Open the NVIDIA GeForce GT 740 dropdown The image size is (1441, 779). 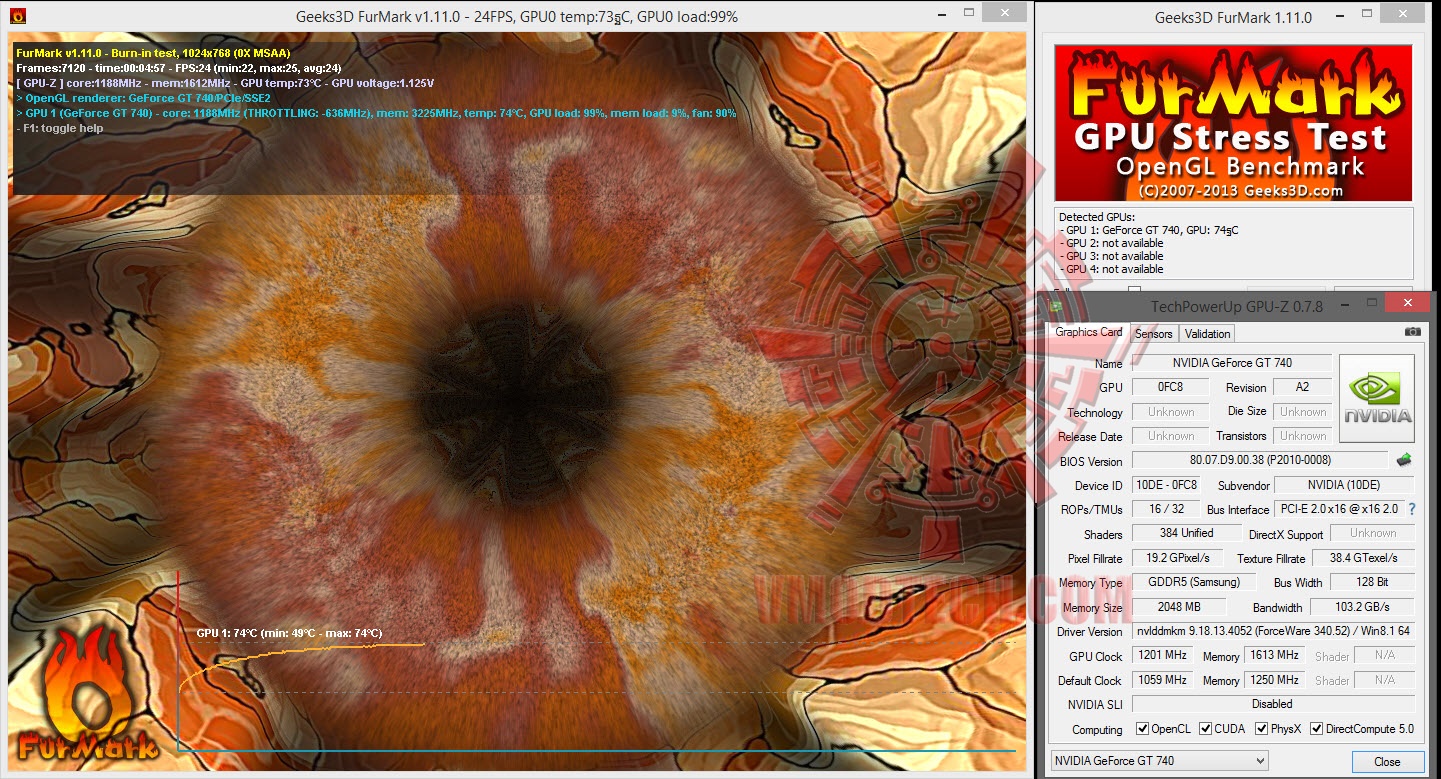tap(1159, 761)
